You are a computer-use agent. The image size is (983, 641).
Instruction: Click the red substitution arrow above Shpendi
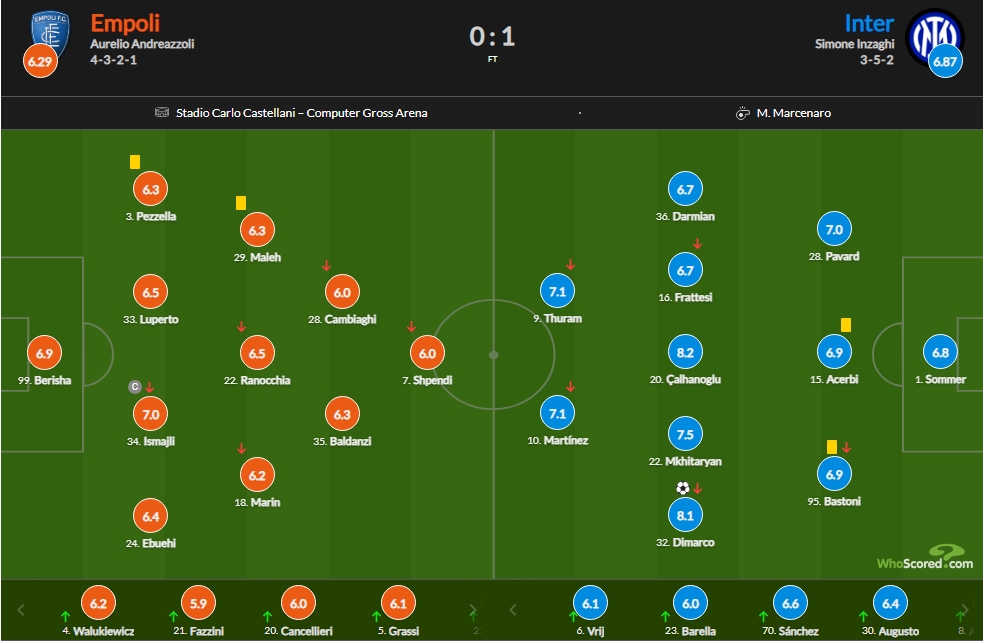pyautogui.click(x=411, y=327)
